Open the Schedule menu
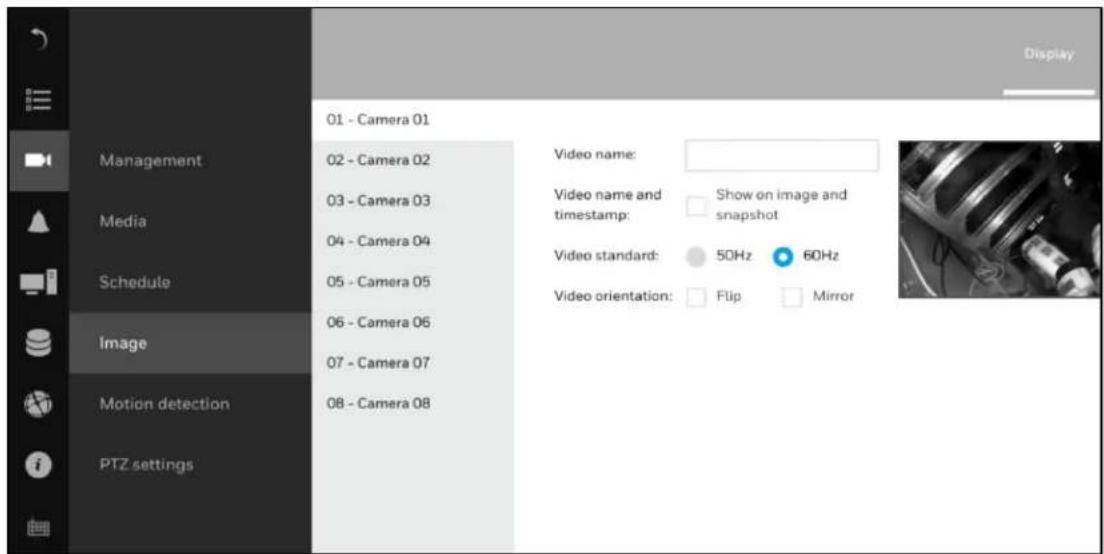Screen dimensions: 1104x554 (x=134, y=282)
